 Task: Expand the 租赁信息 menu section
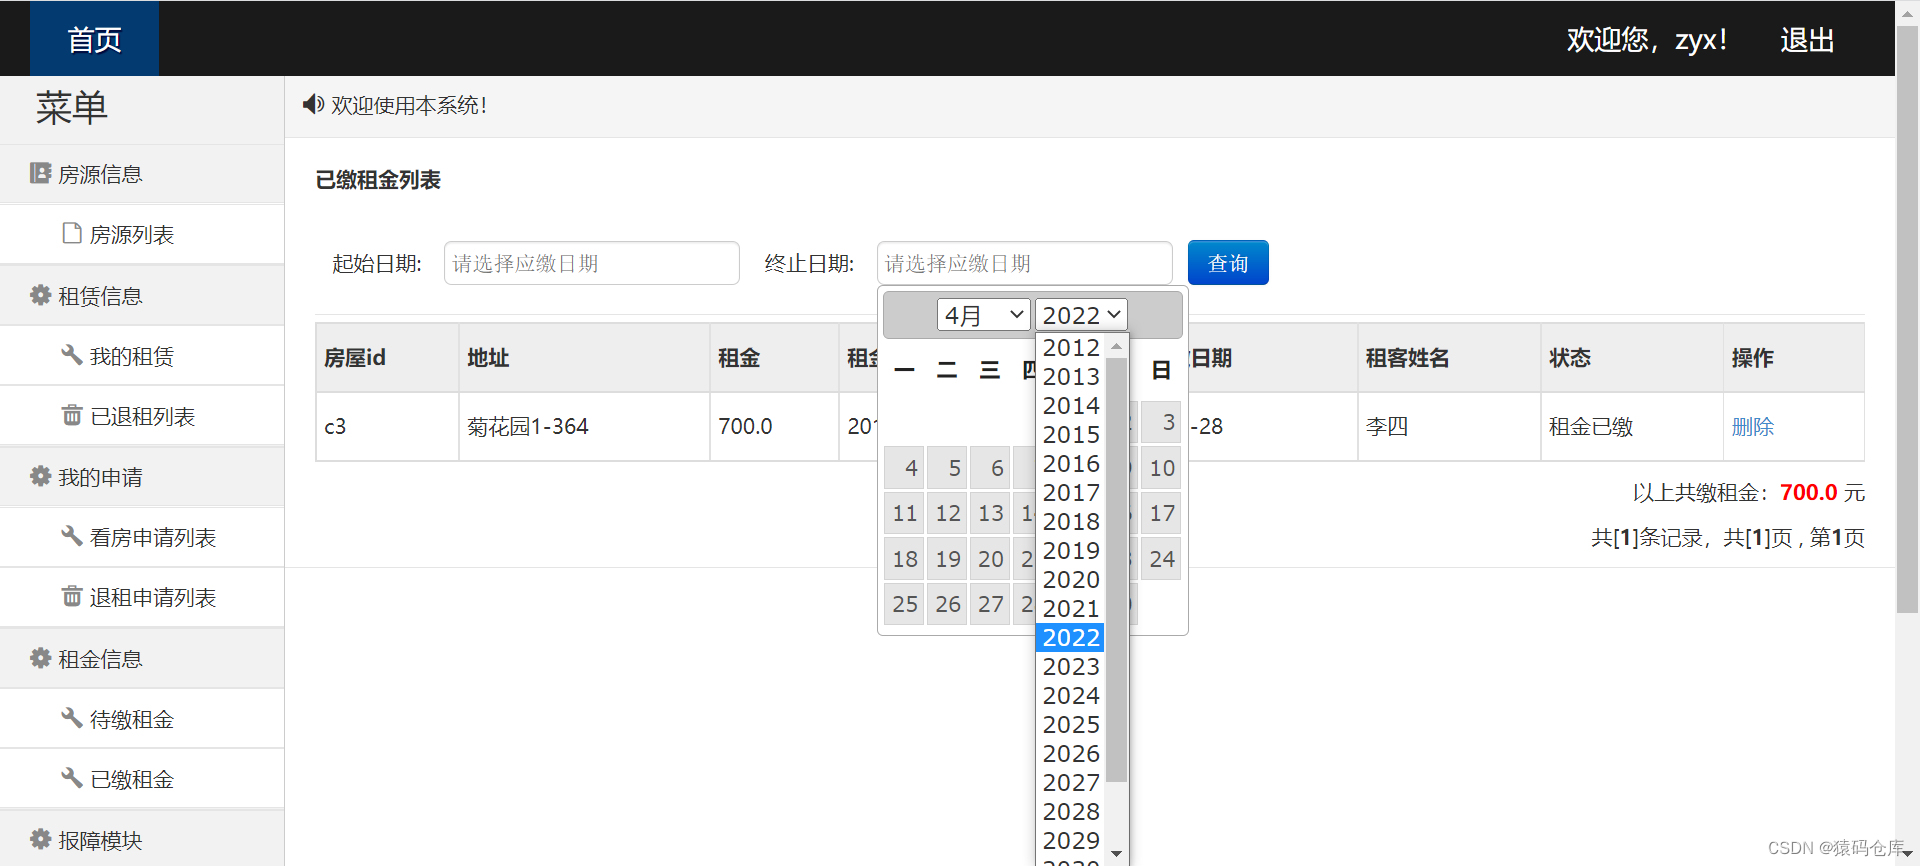pyautogui.click(x=142, y=296)
